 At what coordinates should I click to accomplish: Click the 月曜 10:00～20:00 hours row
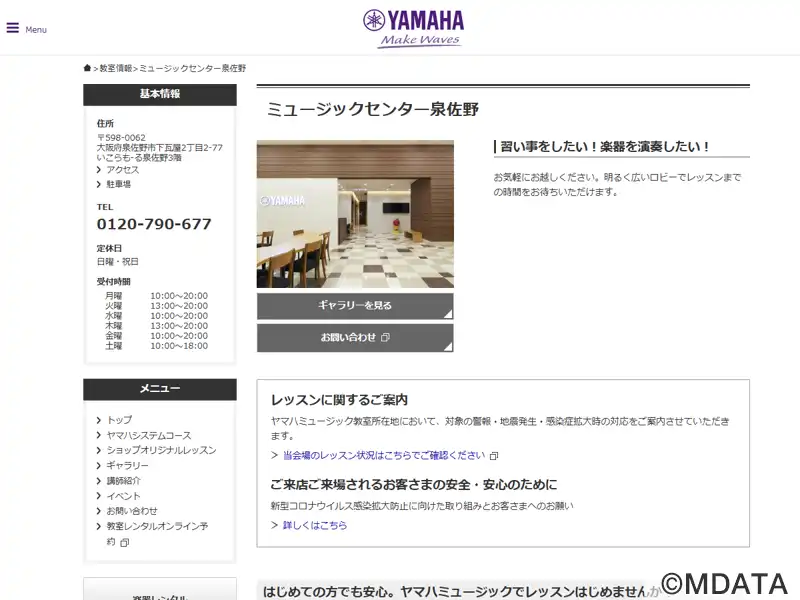point(156,296)
